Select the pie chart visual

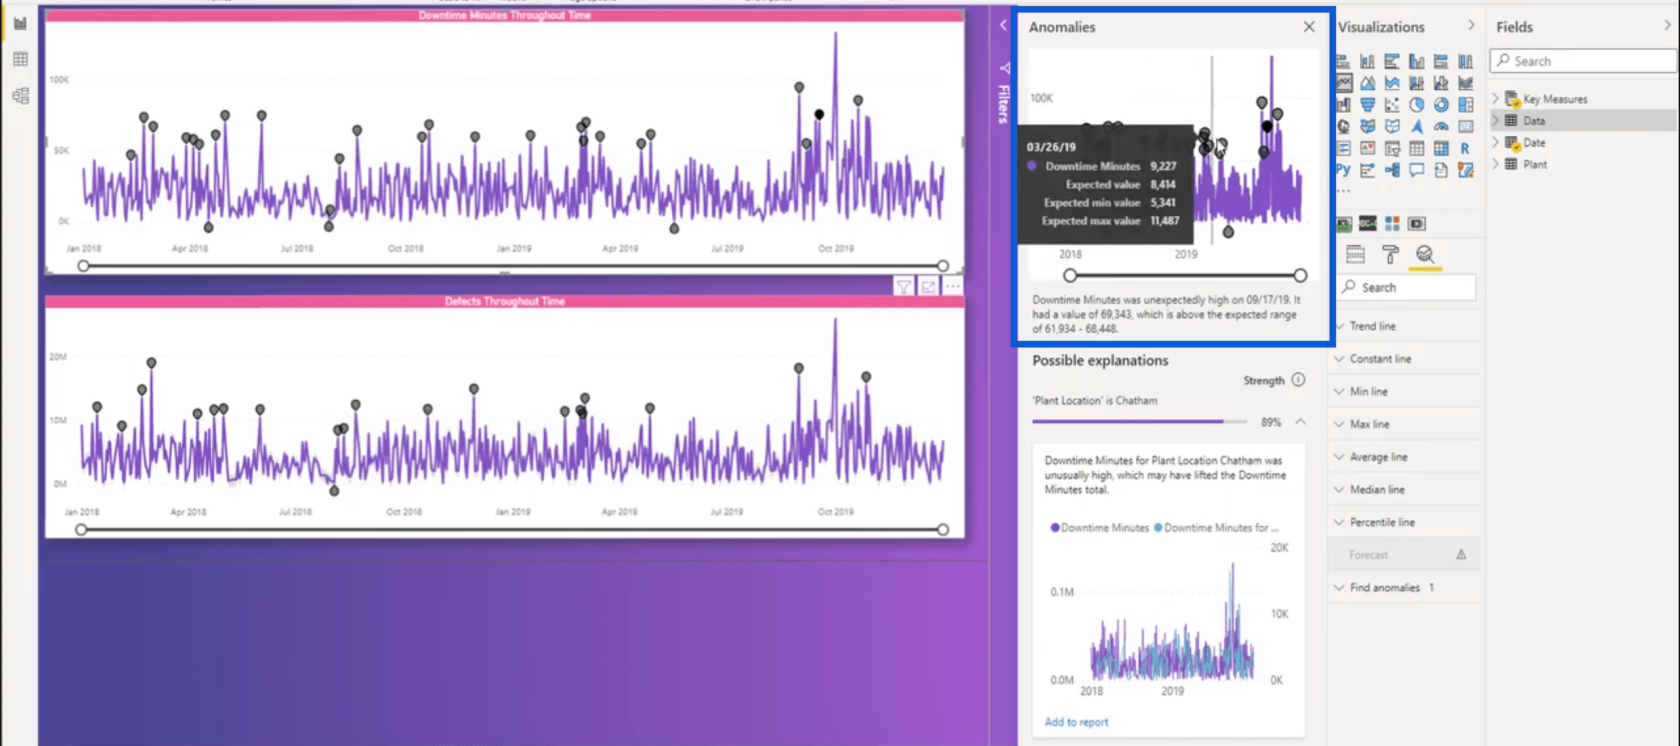1416,104
